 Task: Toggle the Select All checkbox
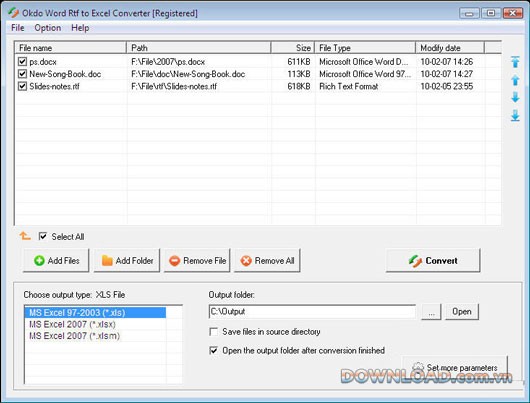click(x=43, y=236)
